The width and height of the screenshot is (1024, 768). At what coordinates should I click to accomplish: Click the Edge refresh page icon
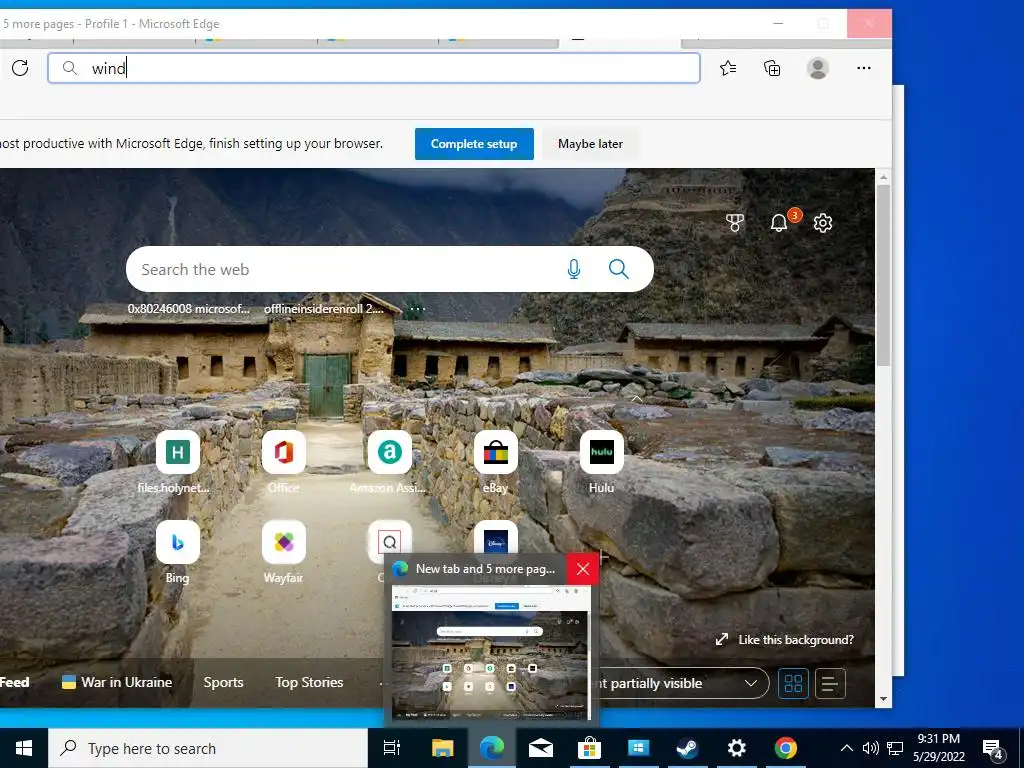pos(20,68)
